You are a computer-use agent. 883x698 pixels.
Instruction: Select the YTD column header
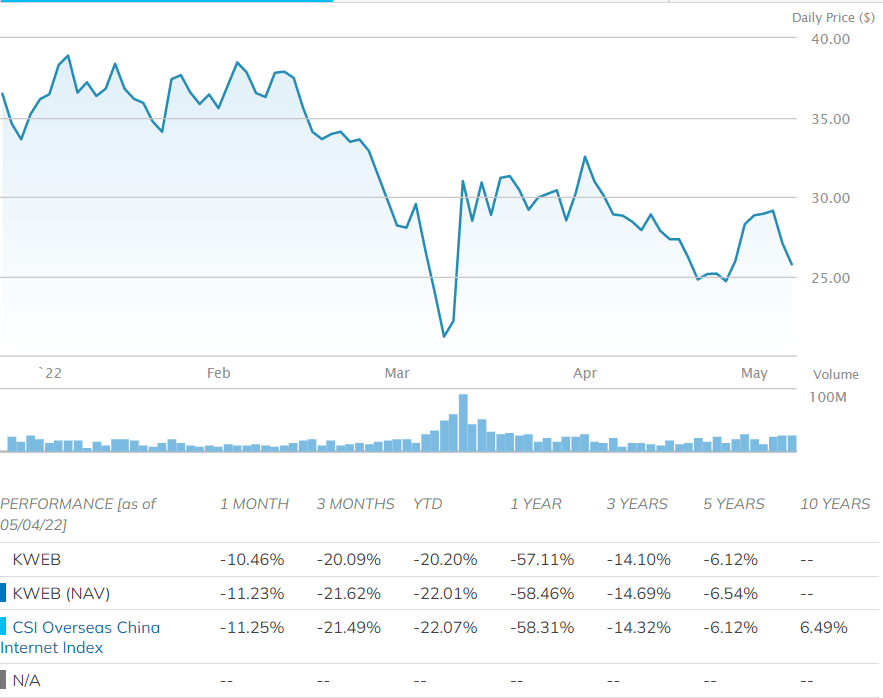pyautogui.click(x=427, y=504)
